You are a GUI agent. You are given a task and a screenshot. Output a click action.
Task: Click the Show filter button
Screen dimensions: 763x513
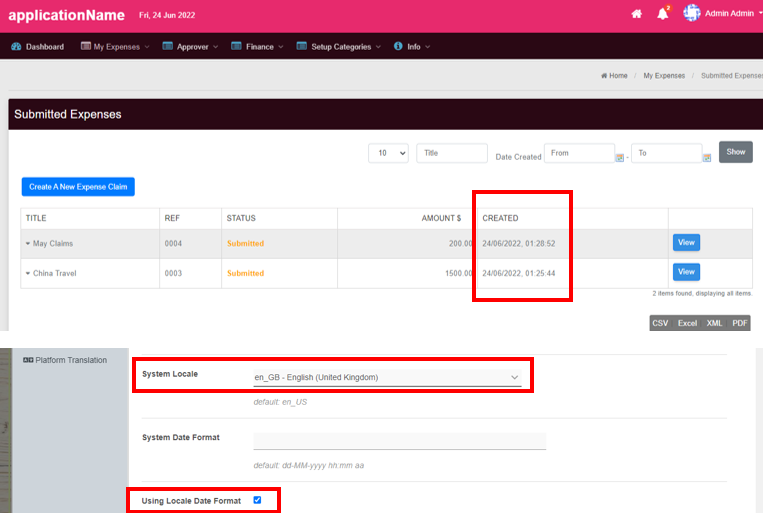(x=735, y=152)
